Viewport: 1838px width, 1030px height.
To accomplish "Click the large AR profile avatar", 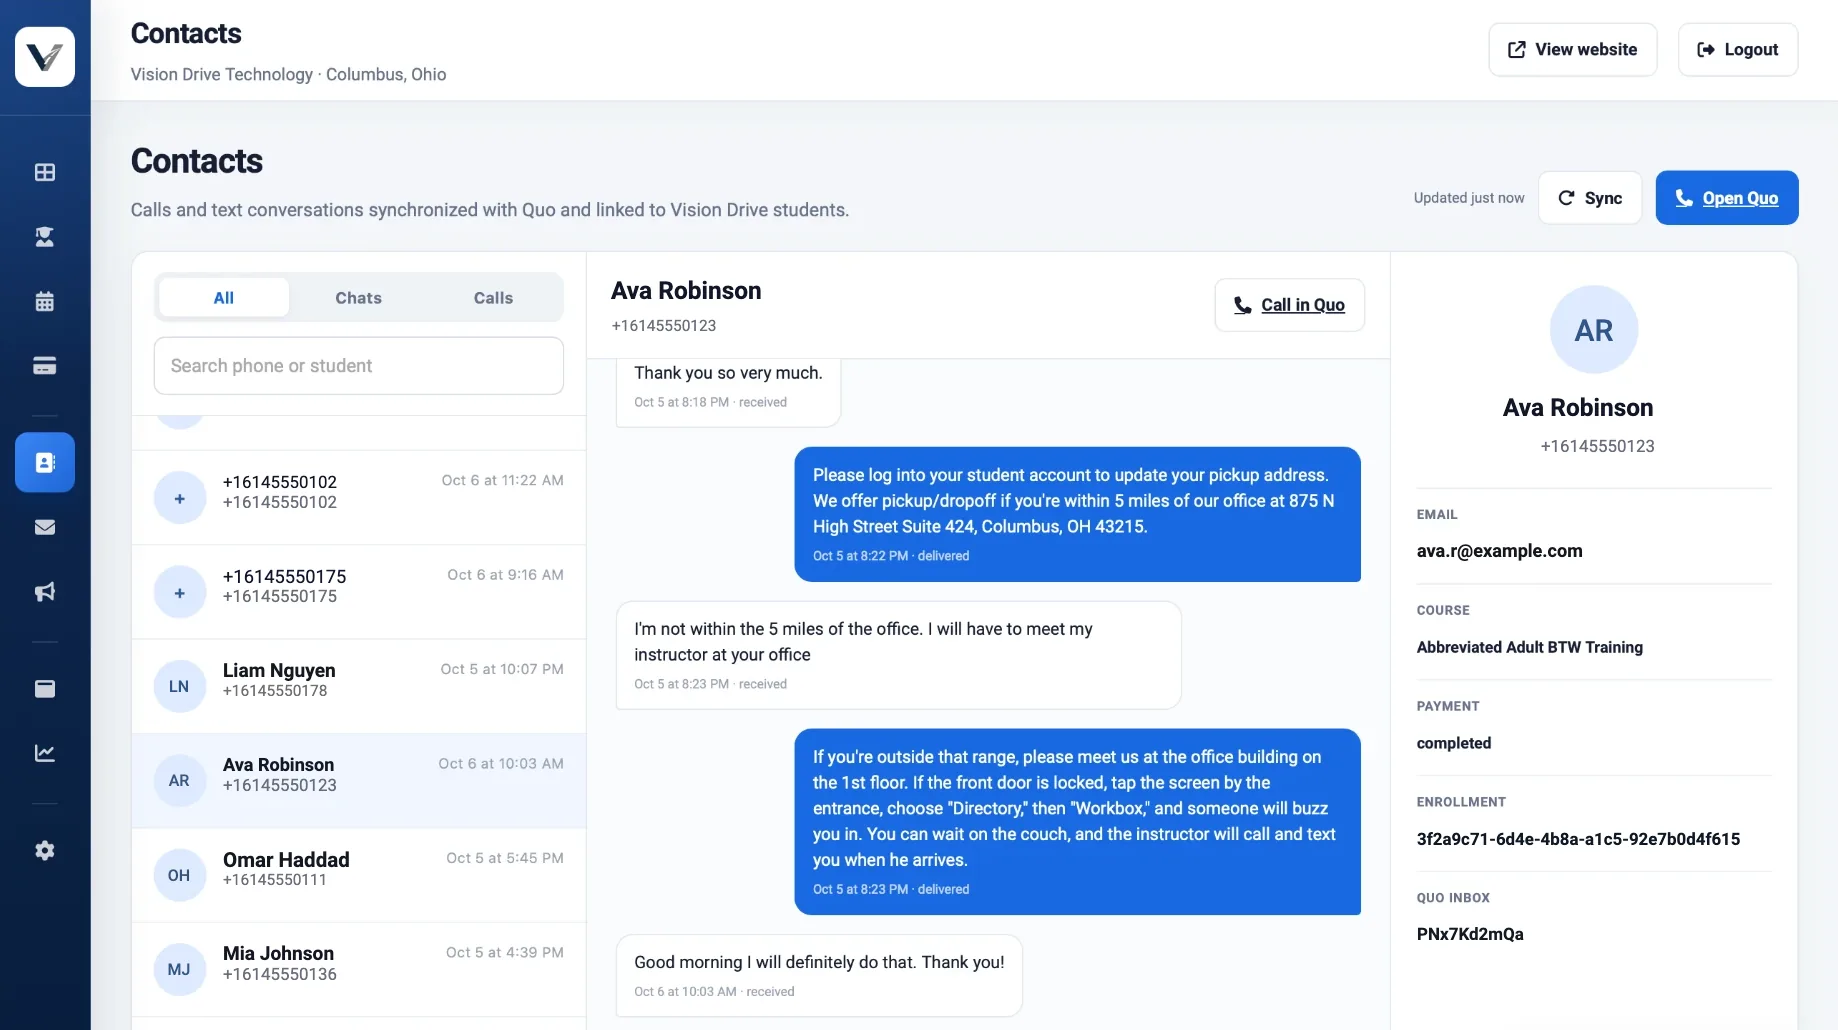I will 1594,330.
